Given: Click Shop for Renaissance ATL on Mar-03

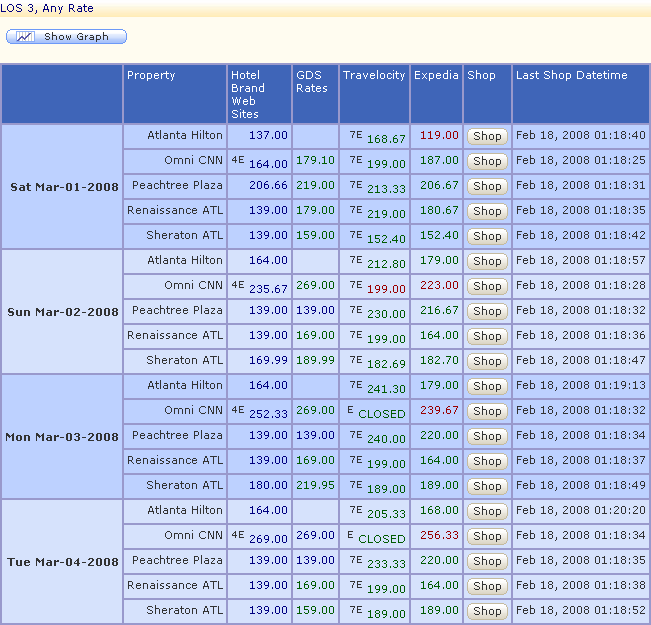Looking at the screenshot, I should (x=487, y=461).
